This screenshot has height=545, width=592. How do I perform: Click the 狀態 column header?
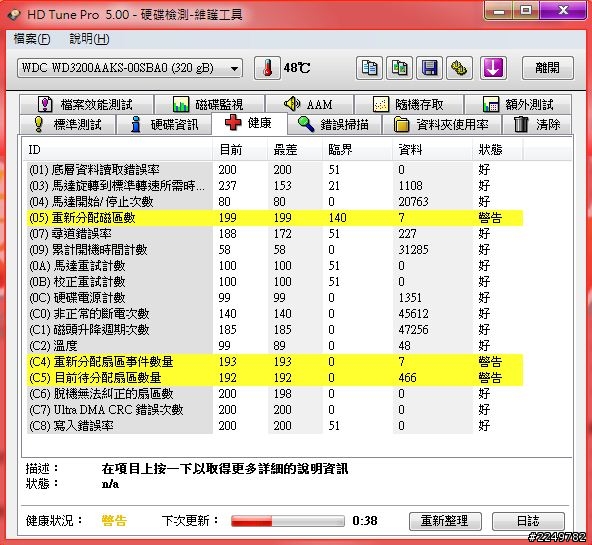coord(498,150)
